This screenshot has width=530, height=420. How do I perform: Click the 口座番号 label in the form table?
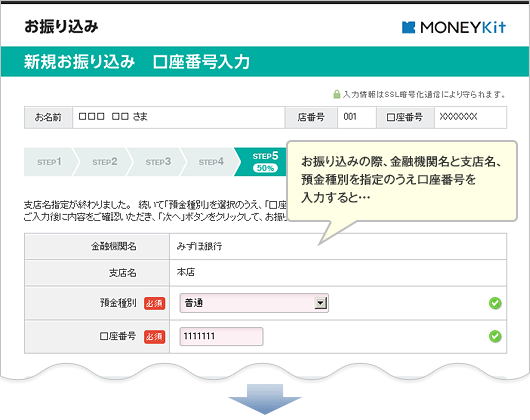(x=118, y=336)
